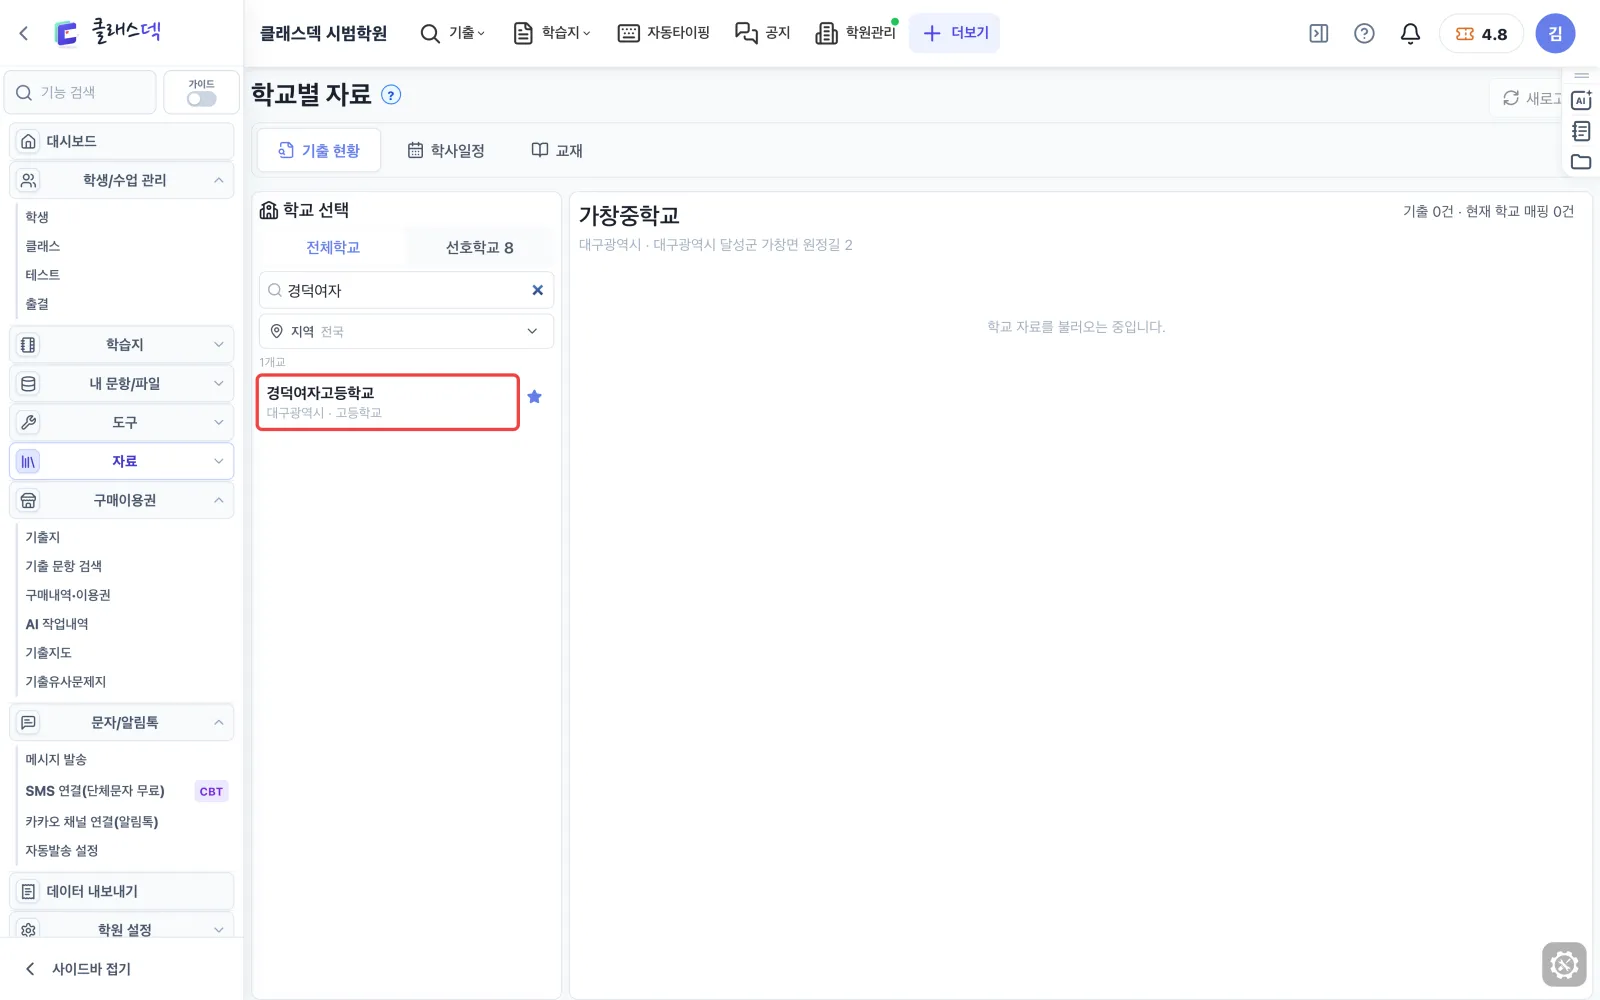Toggle the 가이드 switch
The image size is (1600, 1000).
pos(201,99)
